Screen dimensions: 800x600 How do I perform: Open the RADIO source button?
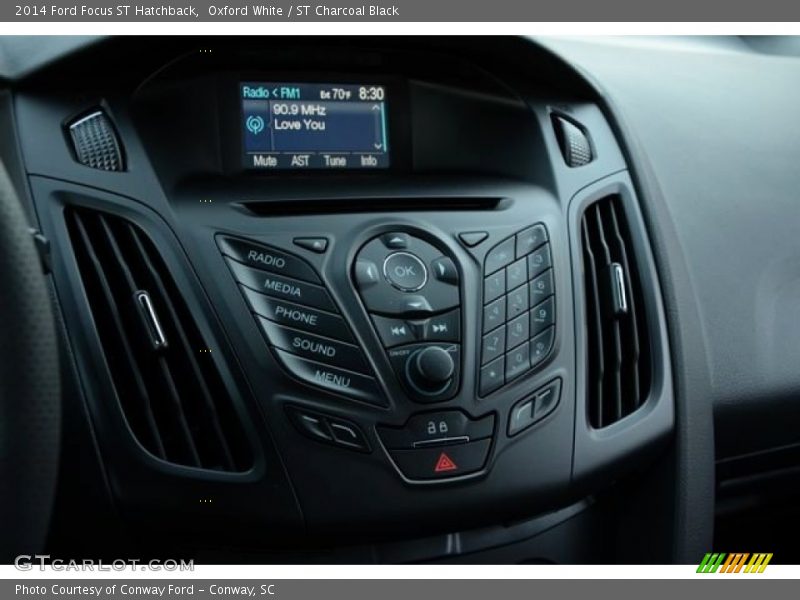click(267, 259)
